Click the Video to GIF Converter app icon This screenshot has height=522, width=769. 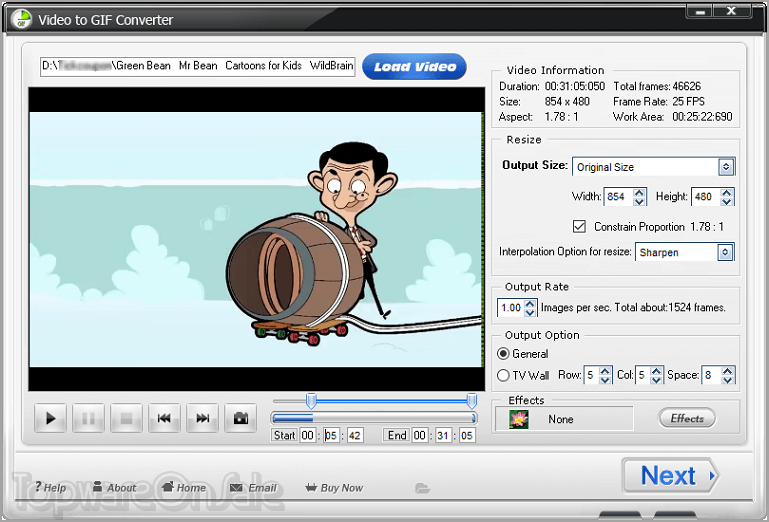click(x=21, y=20)
